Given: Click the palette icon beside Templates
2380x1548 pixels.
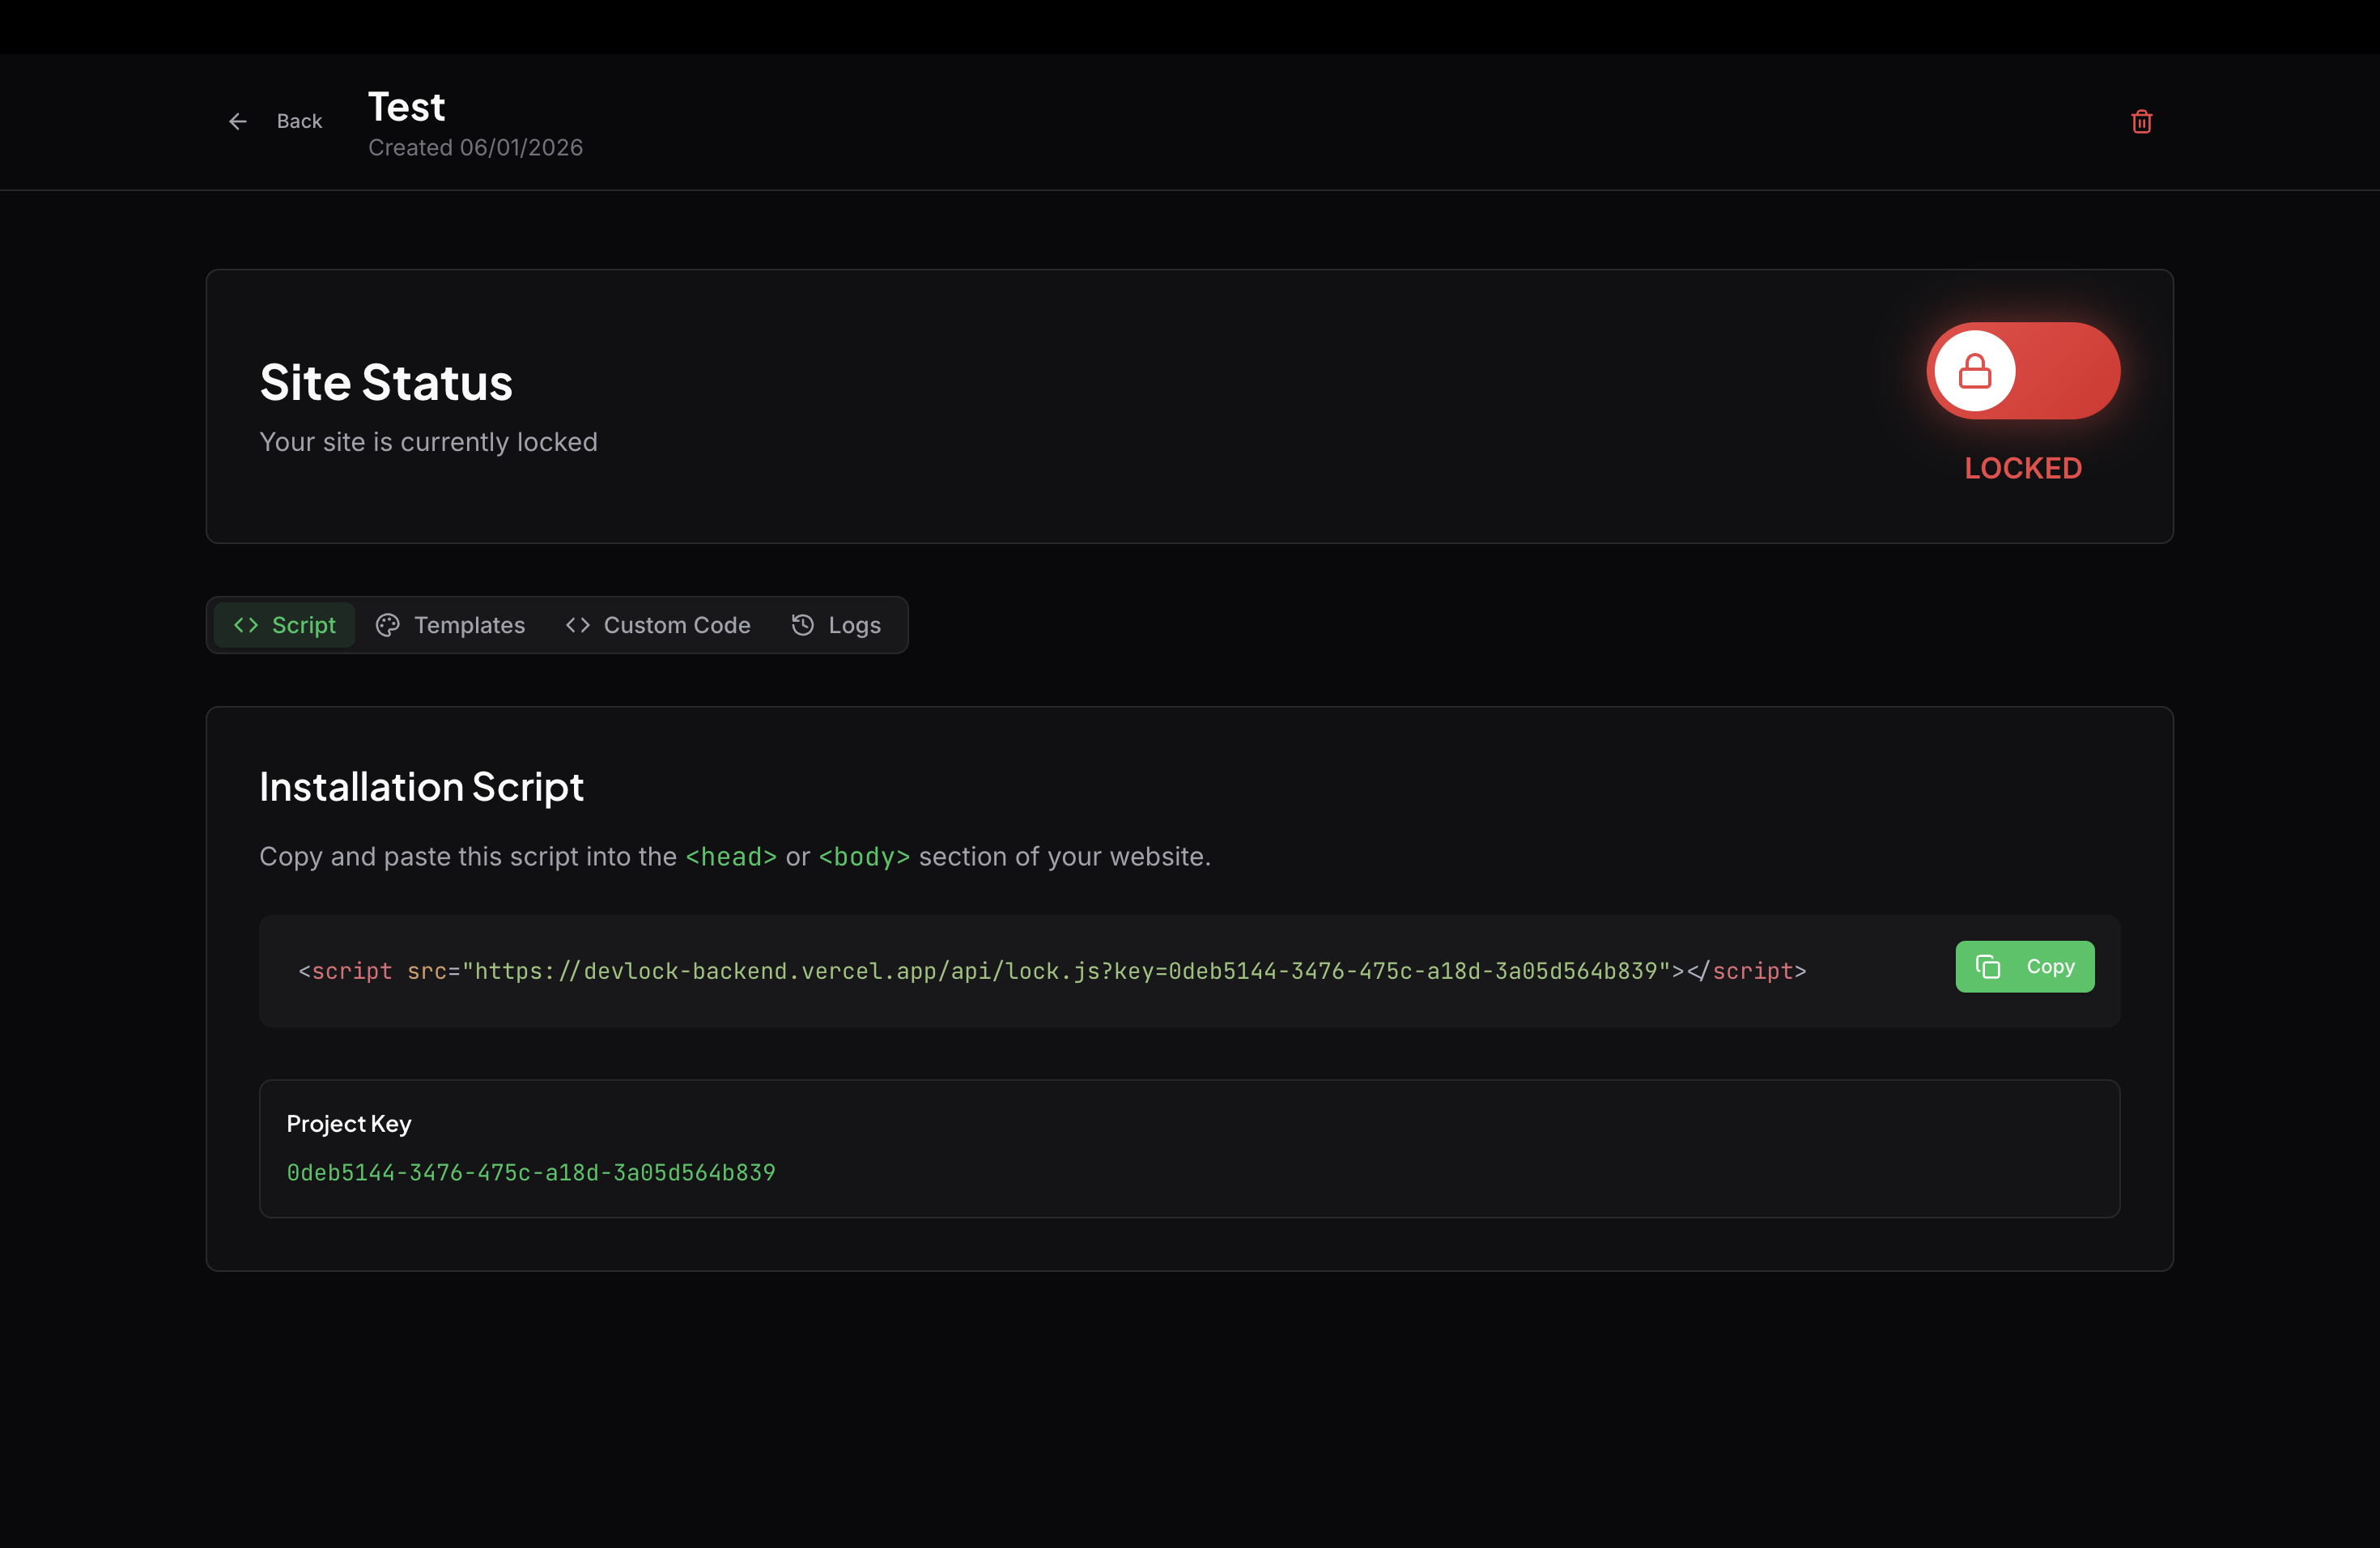Looking at the screenshot, I should tap(388, 625).
